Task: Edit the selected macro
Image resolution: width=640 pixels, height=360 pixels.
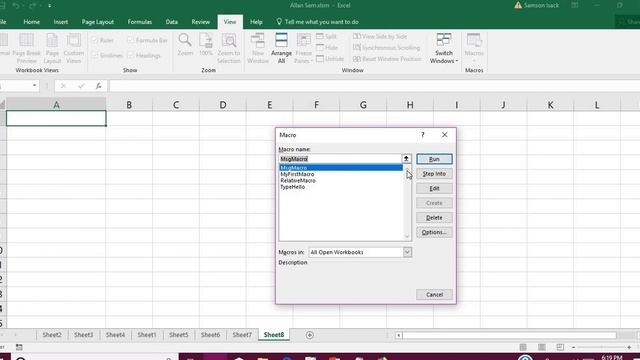Action: click(434, 189)
